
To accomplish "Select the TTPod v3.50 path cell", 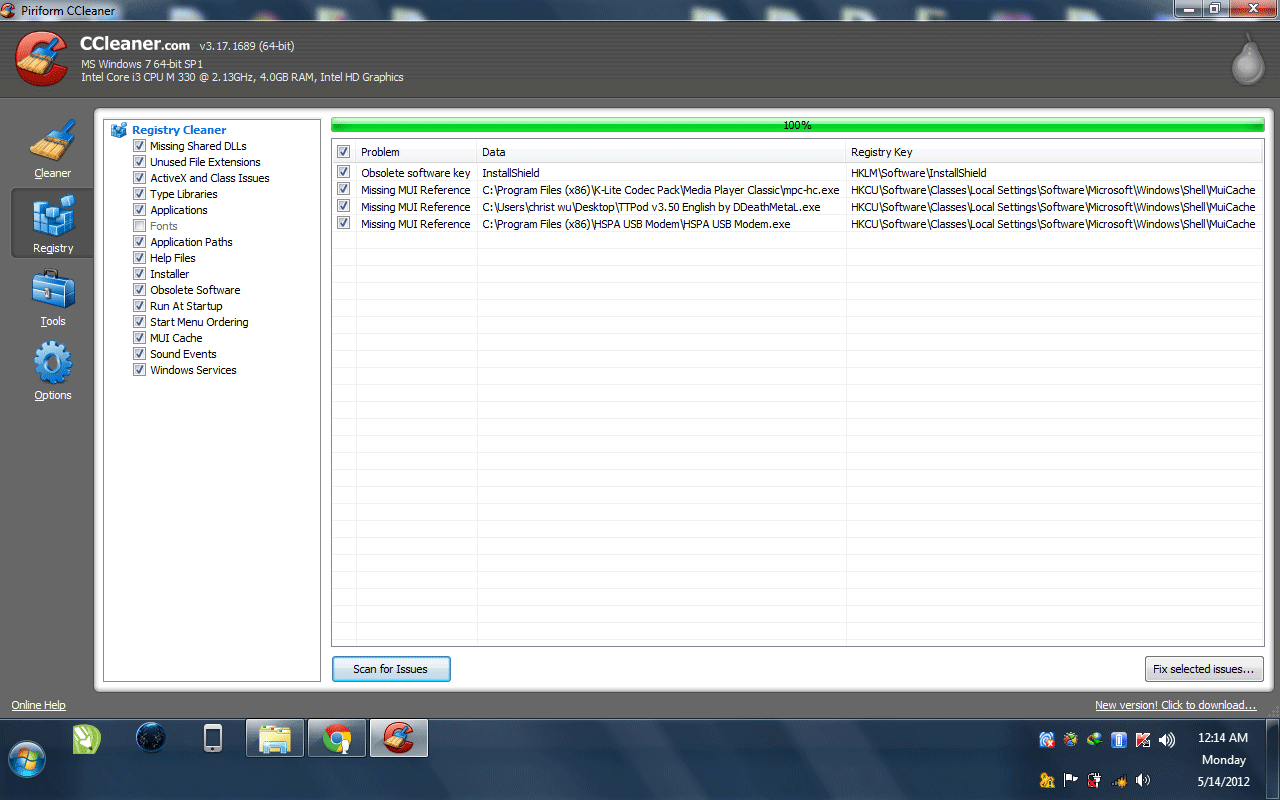I will [x=661, y=207].
